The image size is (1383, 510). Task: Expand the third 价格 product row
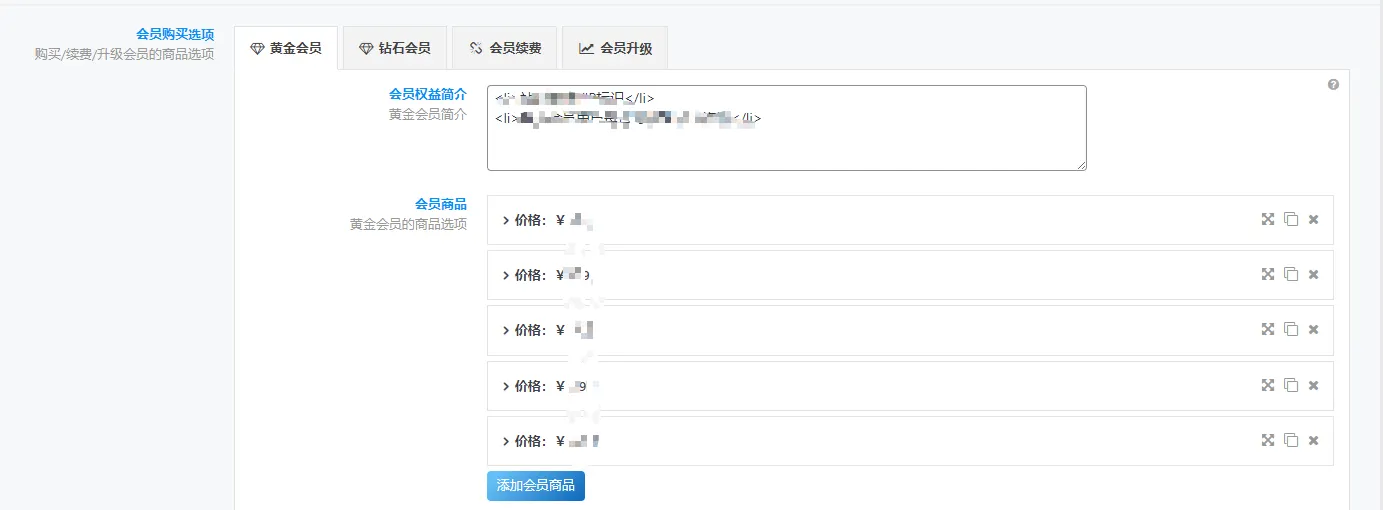coord(910,330)
